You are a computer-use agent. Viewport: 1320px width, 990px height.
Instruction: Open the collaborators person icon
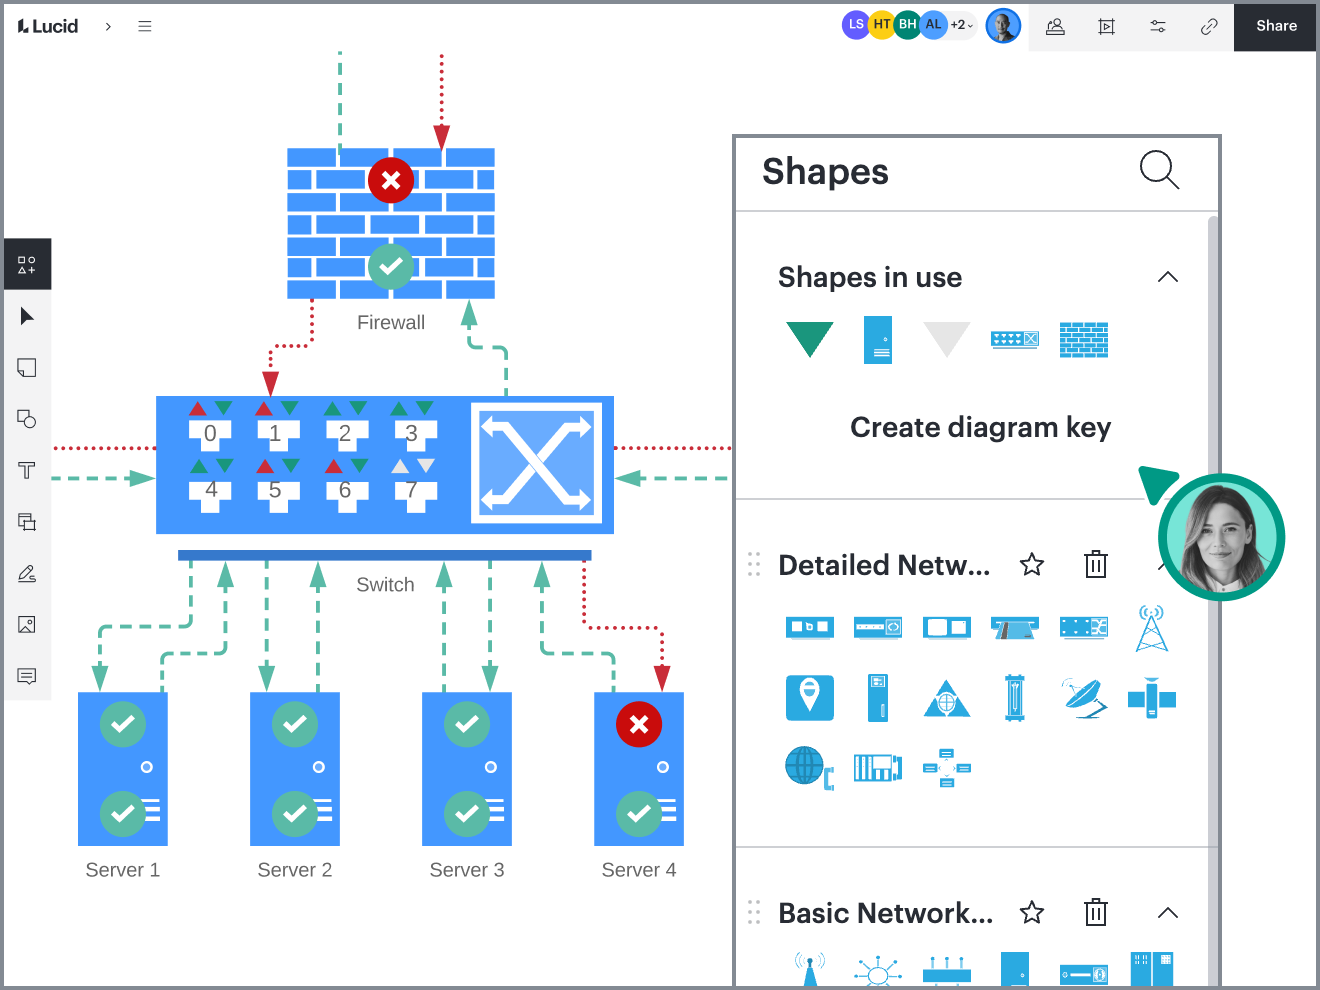[x=1055, y=26]
